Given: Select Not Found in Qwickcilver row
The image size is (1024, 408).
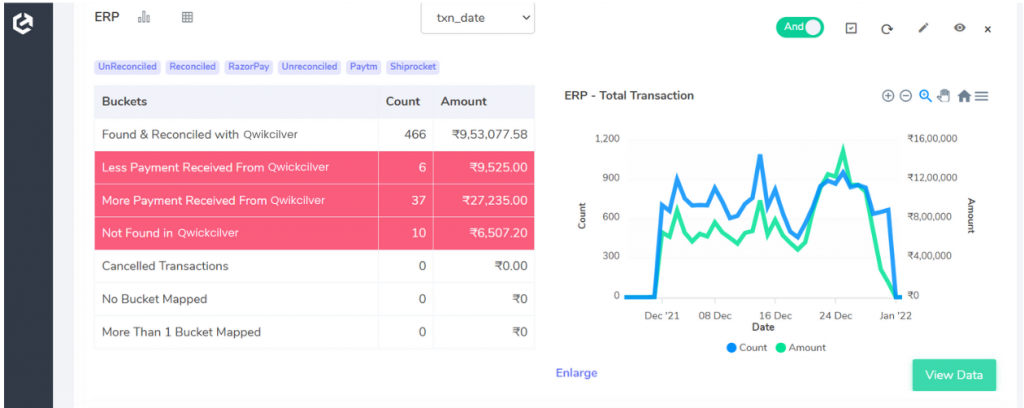Looking at the screenshot, I should tap(314, 233).
